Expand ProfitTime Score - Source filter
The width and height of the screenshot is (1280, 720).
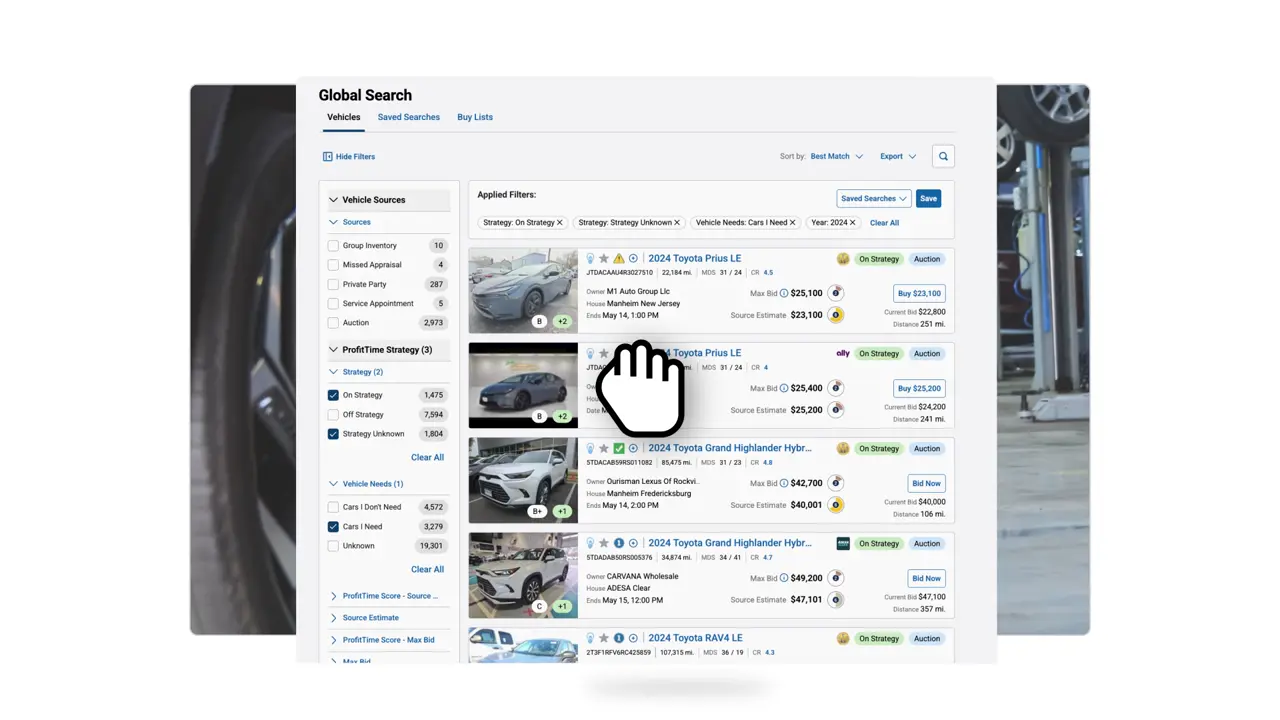pos(385,596)
